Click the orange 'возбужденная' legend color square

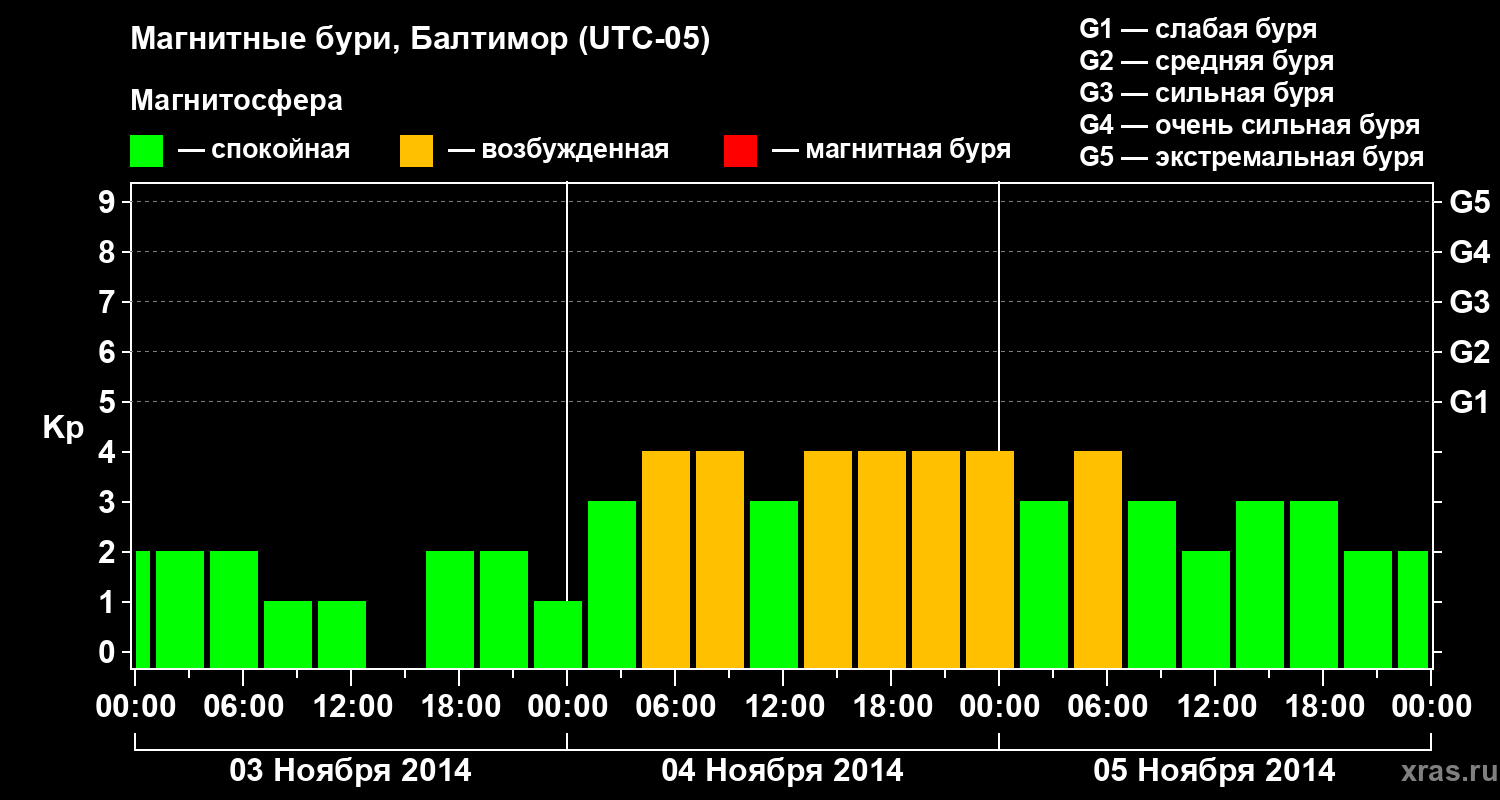pos(416,151)
